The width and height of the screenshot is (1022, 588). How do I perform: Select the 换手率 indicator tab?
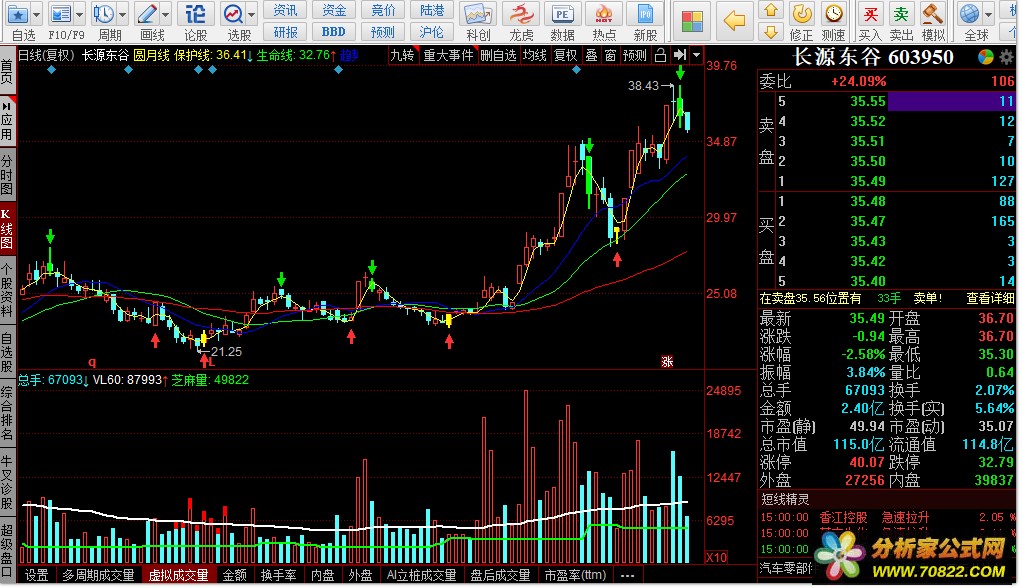click(278, 576)
